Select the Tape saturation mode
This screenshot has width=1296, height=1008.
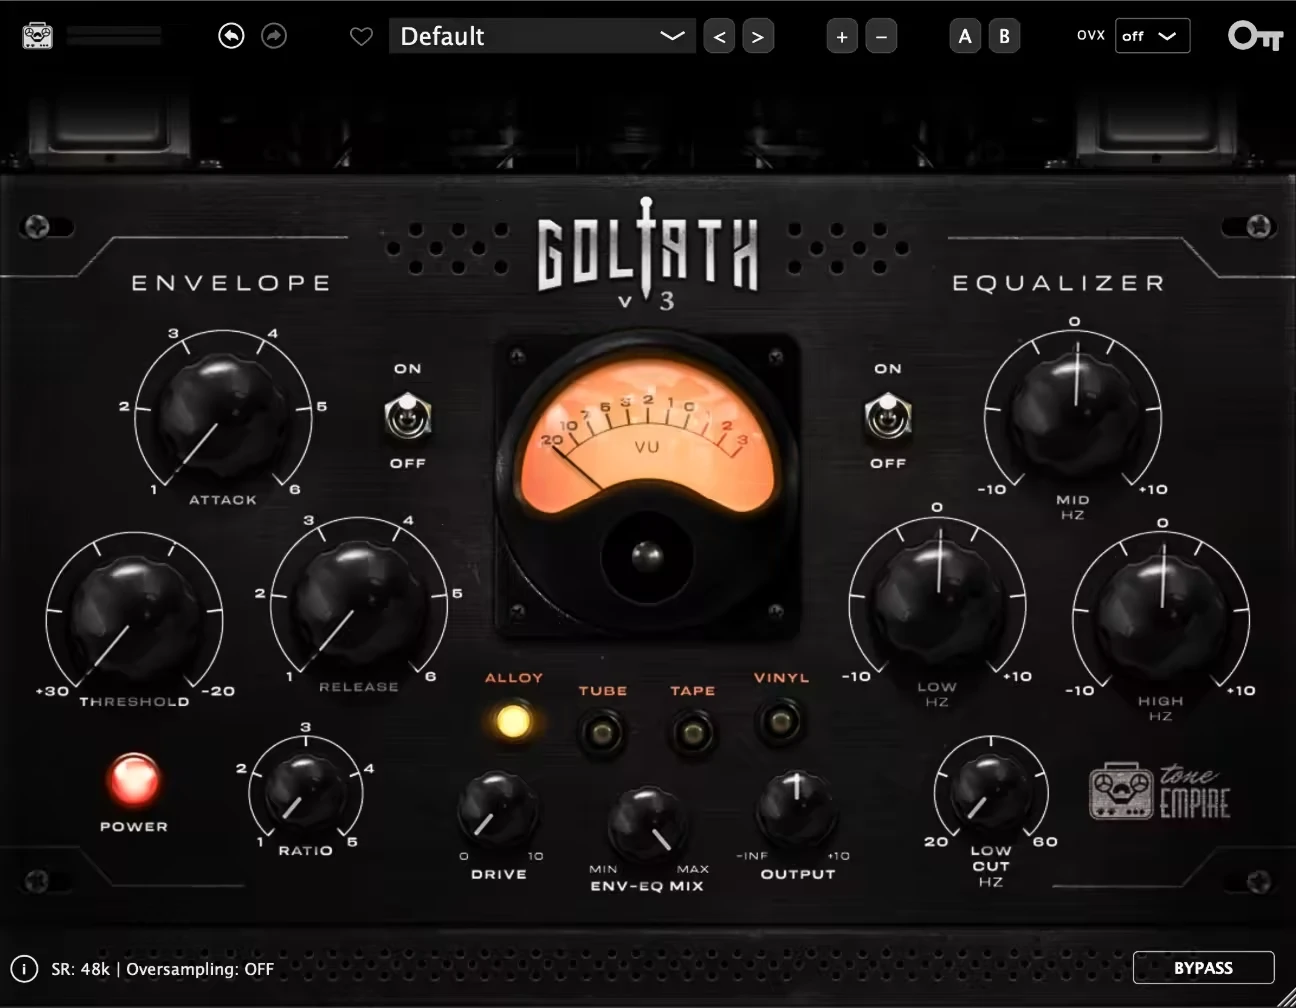click(692, 733)
